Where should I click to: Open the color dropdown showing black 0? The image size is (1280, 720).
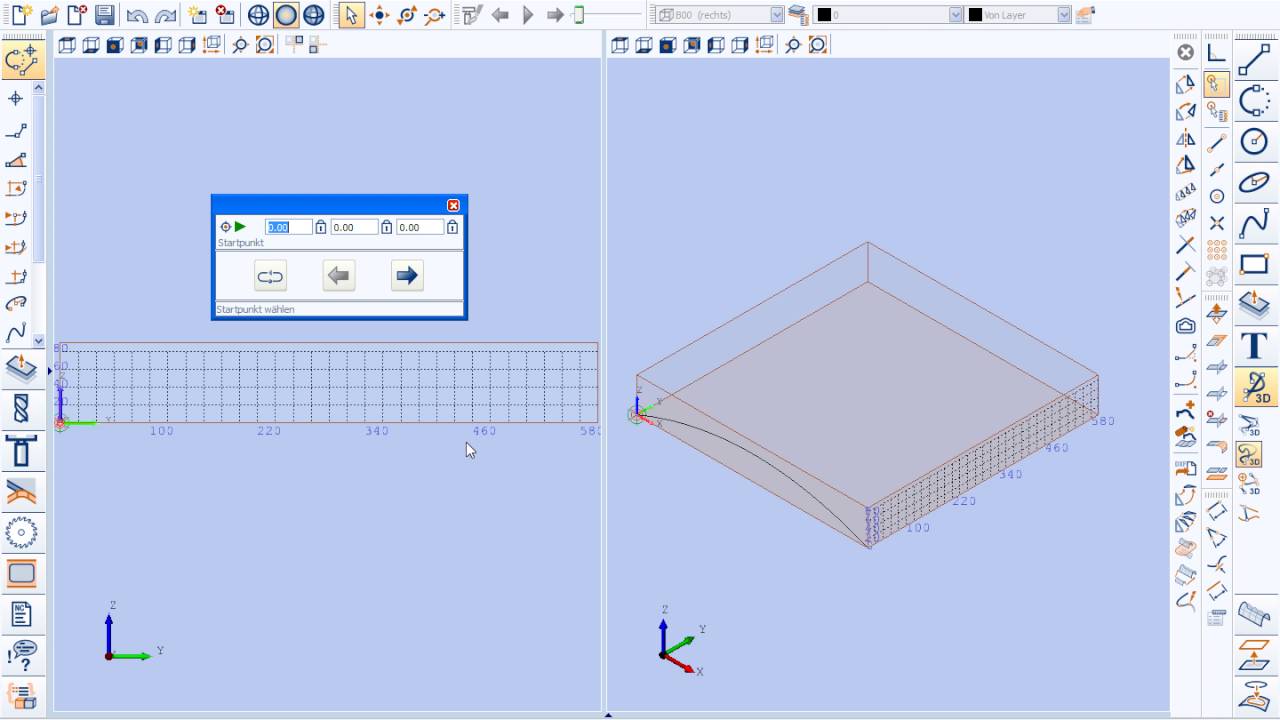(955, 15)
